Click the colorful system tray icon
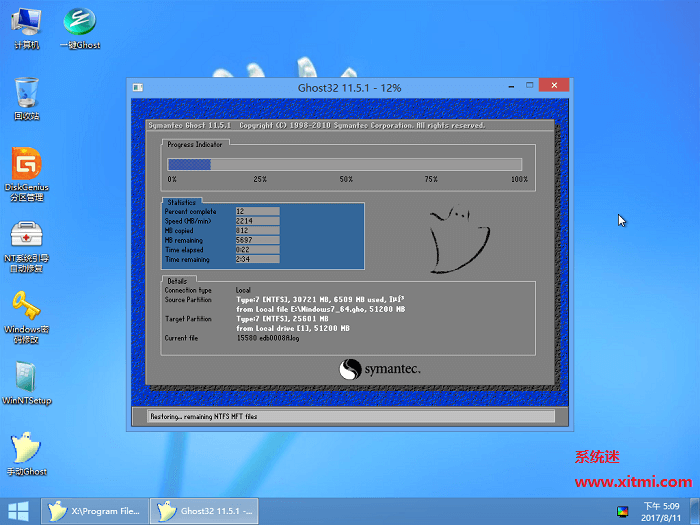The image size is (700, 525). 622,512
